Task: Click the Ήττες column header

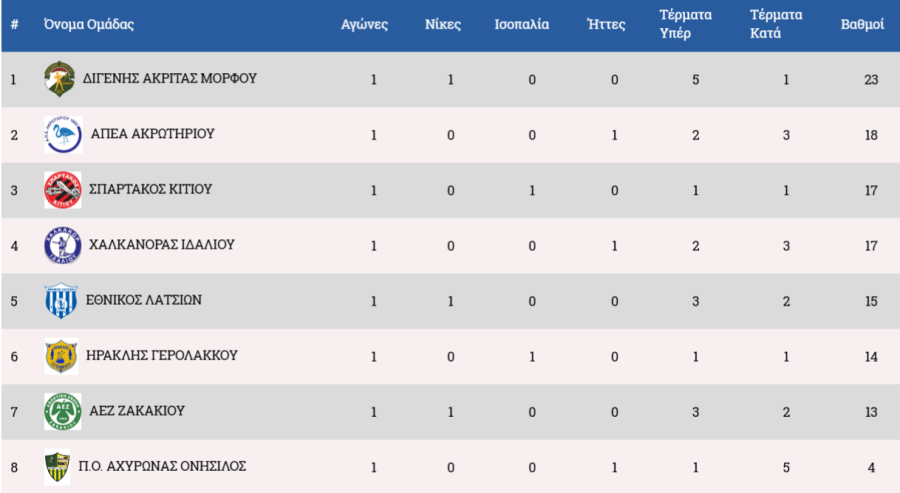Action: click(x=606, y=24)
